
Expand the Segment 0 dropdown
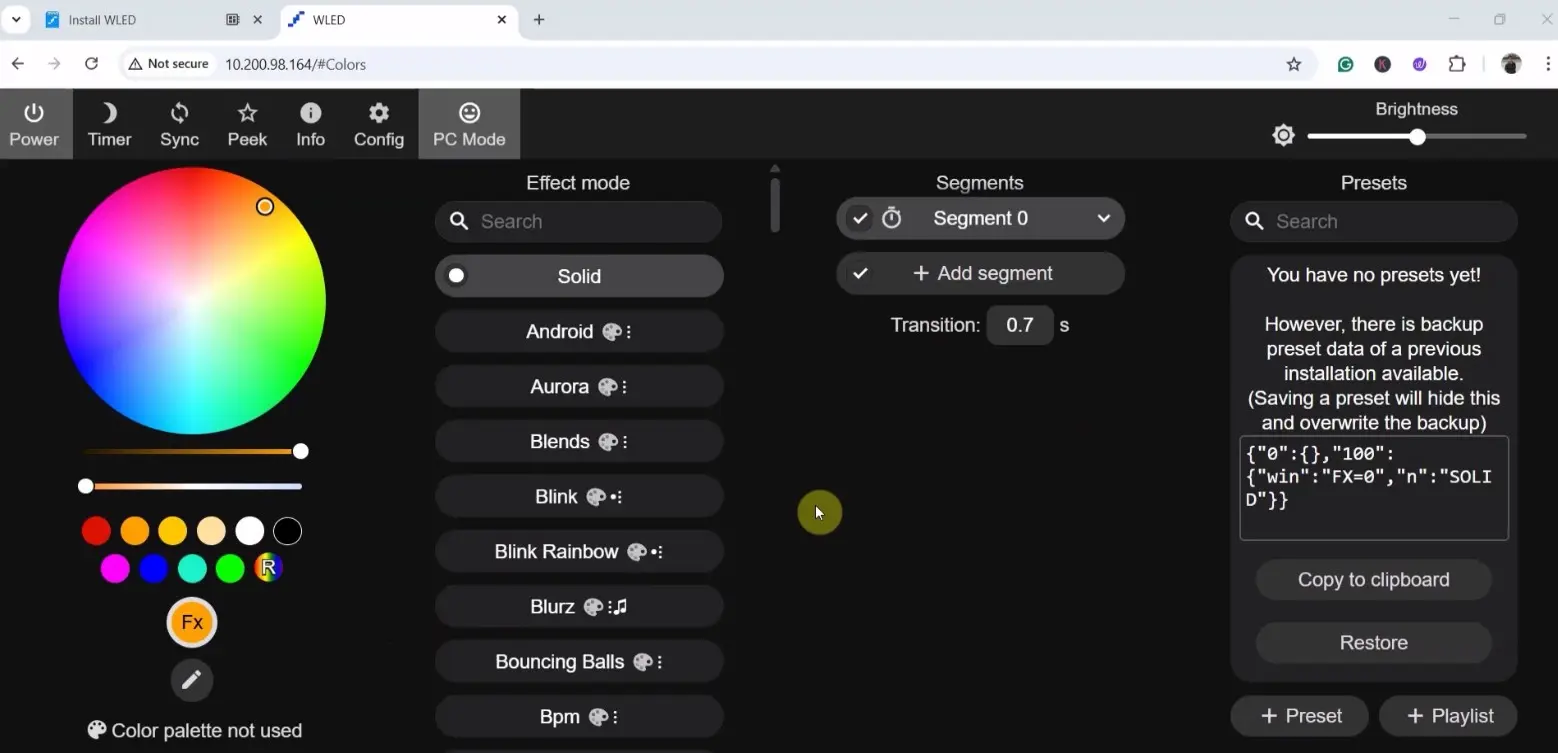[x=1104, y=218]
